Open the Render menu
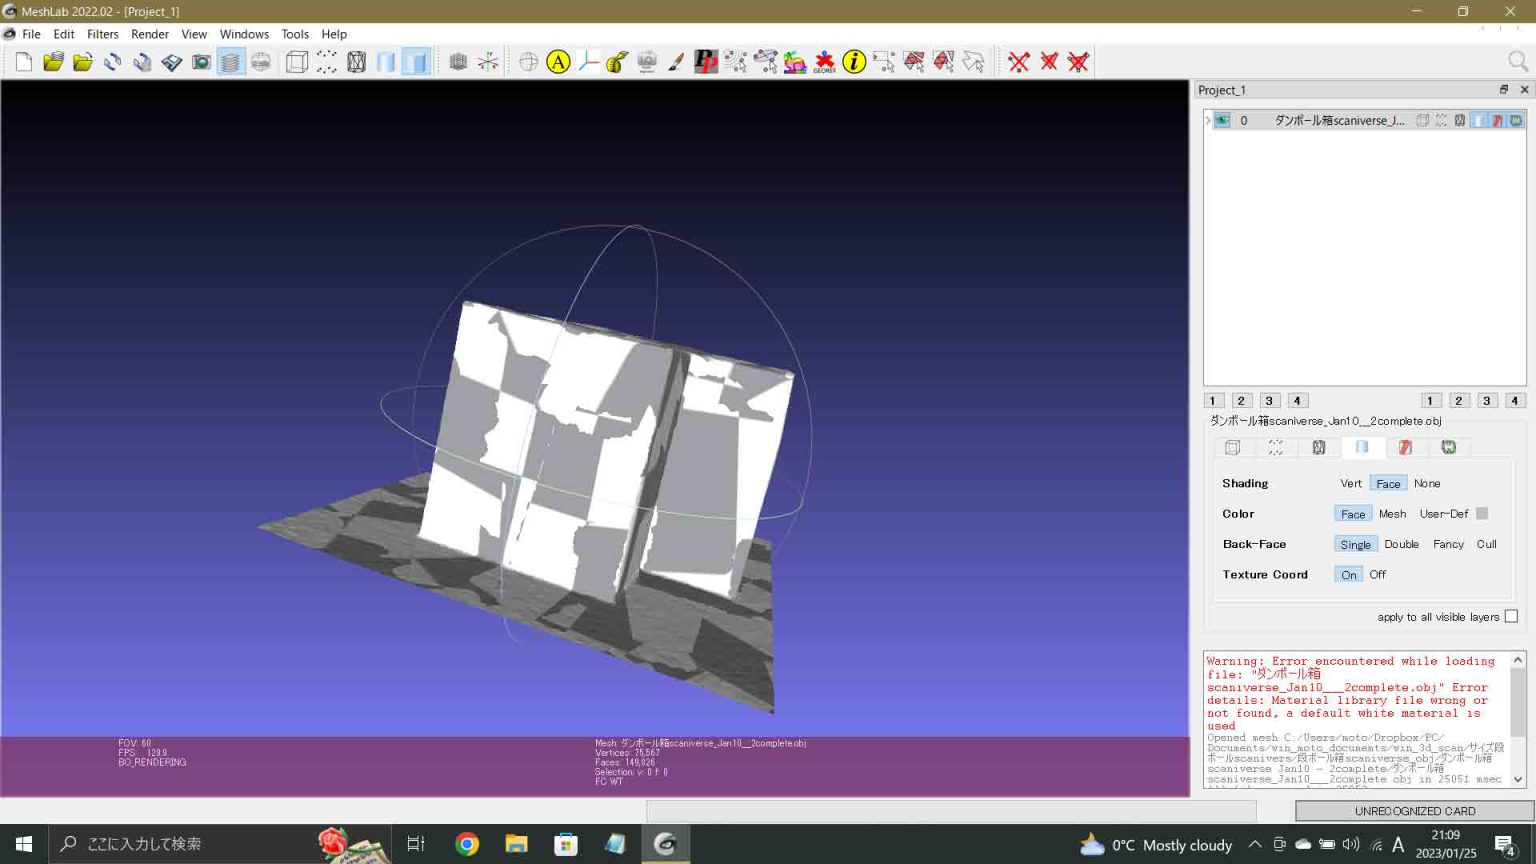 tap(150, 33)
